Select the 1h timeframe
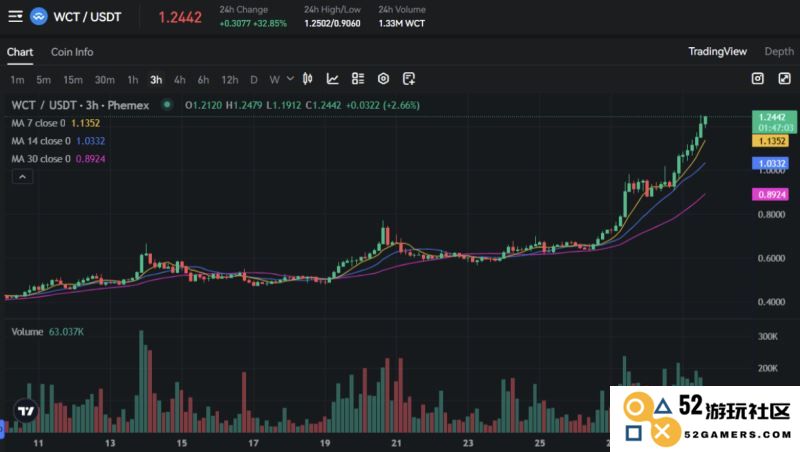Screen dimensions: 800x452 click(x=133, y=80)
